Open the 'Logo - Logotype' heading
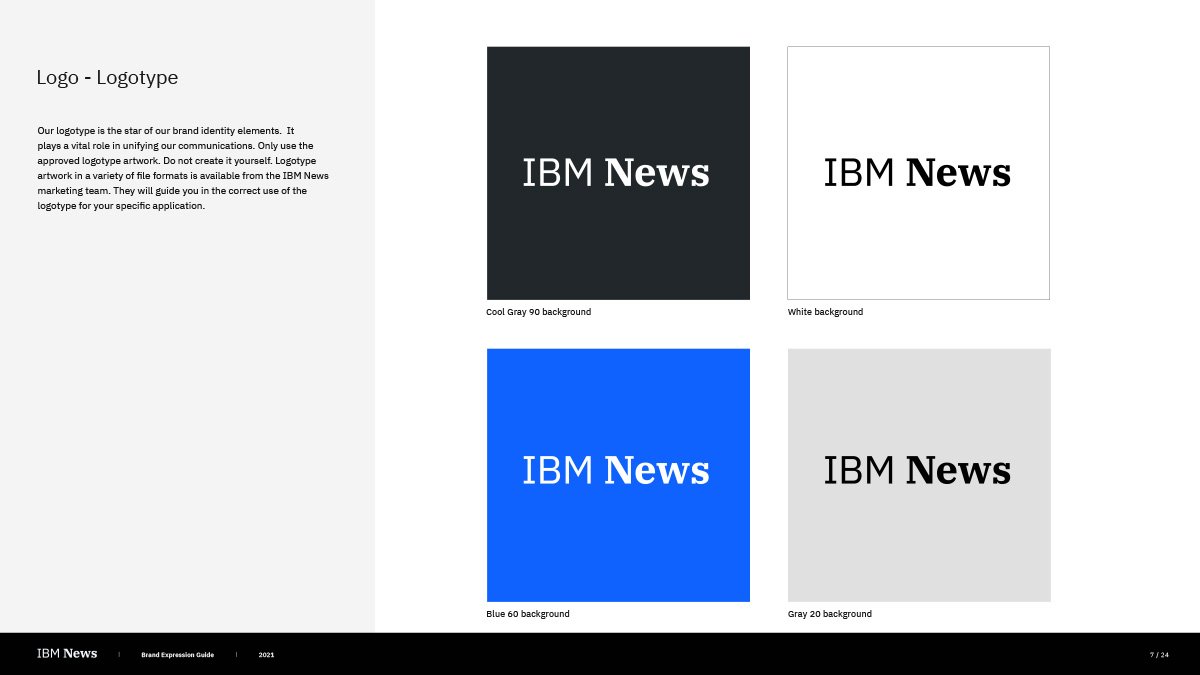 pyautogui.click(x=107, y=77)
